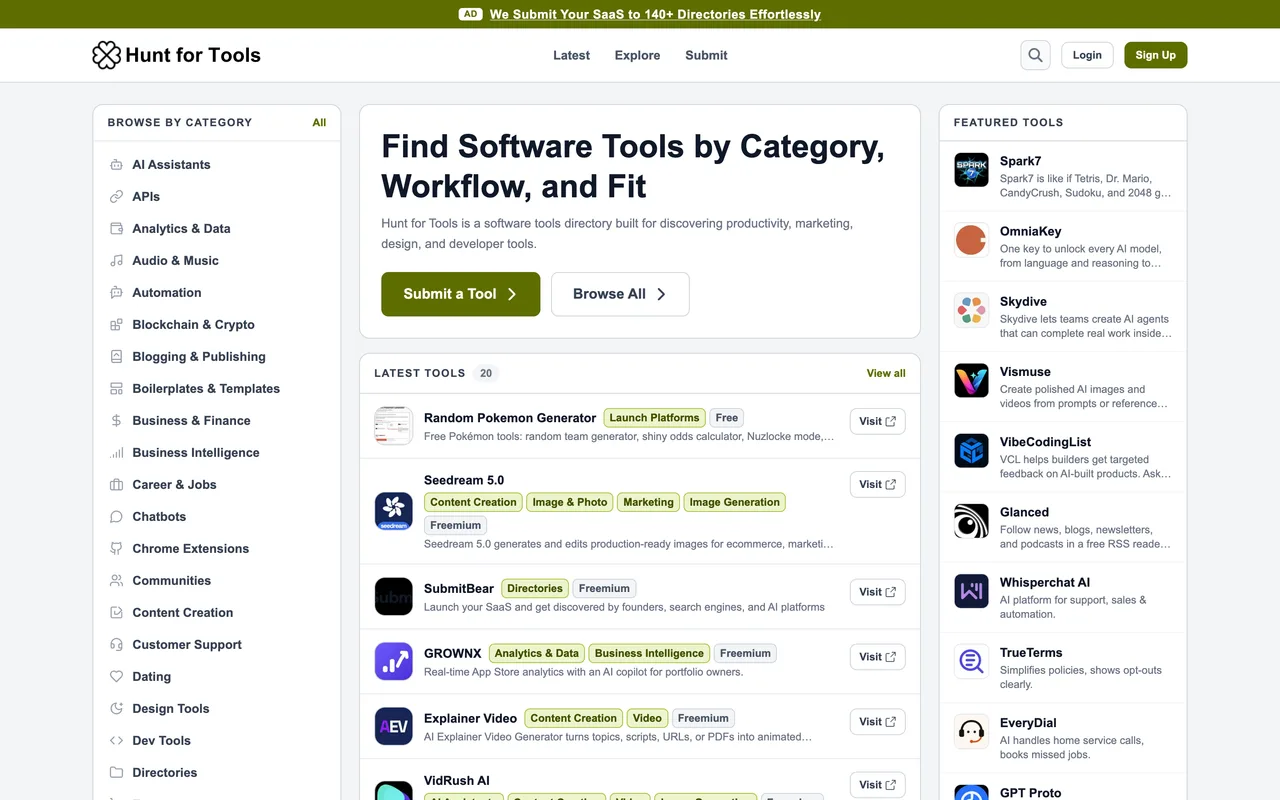Open the Whisperchat AI featured icon

click(x=971, y=591)
